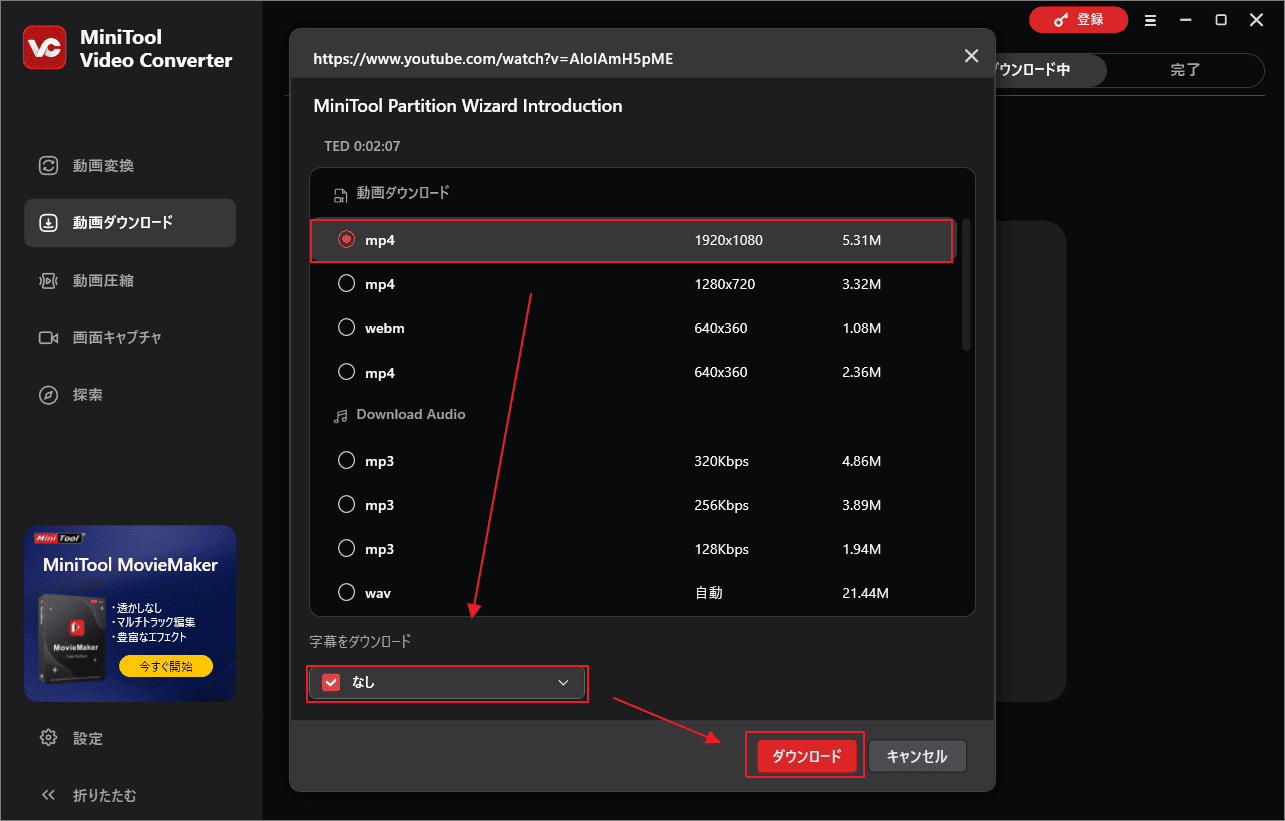The image size is (1285, 821).
Task: Click the TED 0:02:07 duration text
Action: coord(362,146)
